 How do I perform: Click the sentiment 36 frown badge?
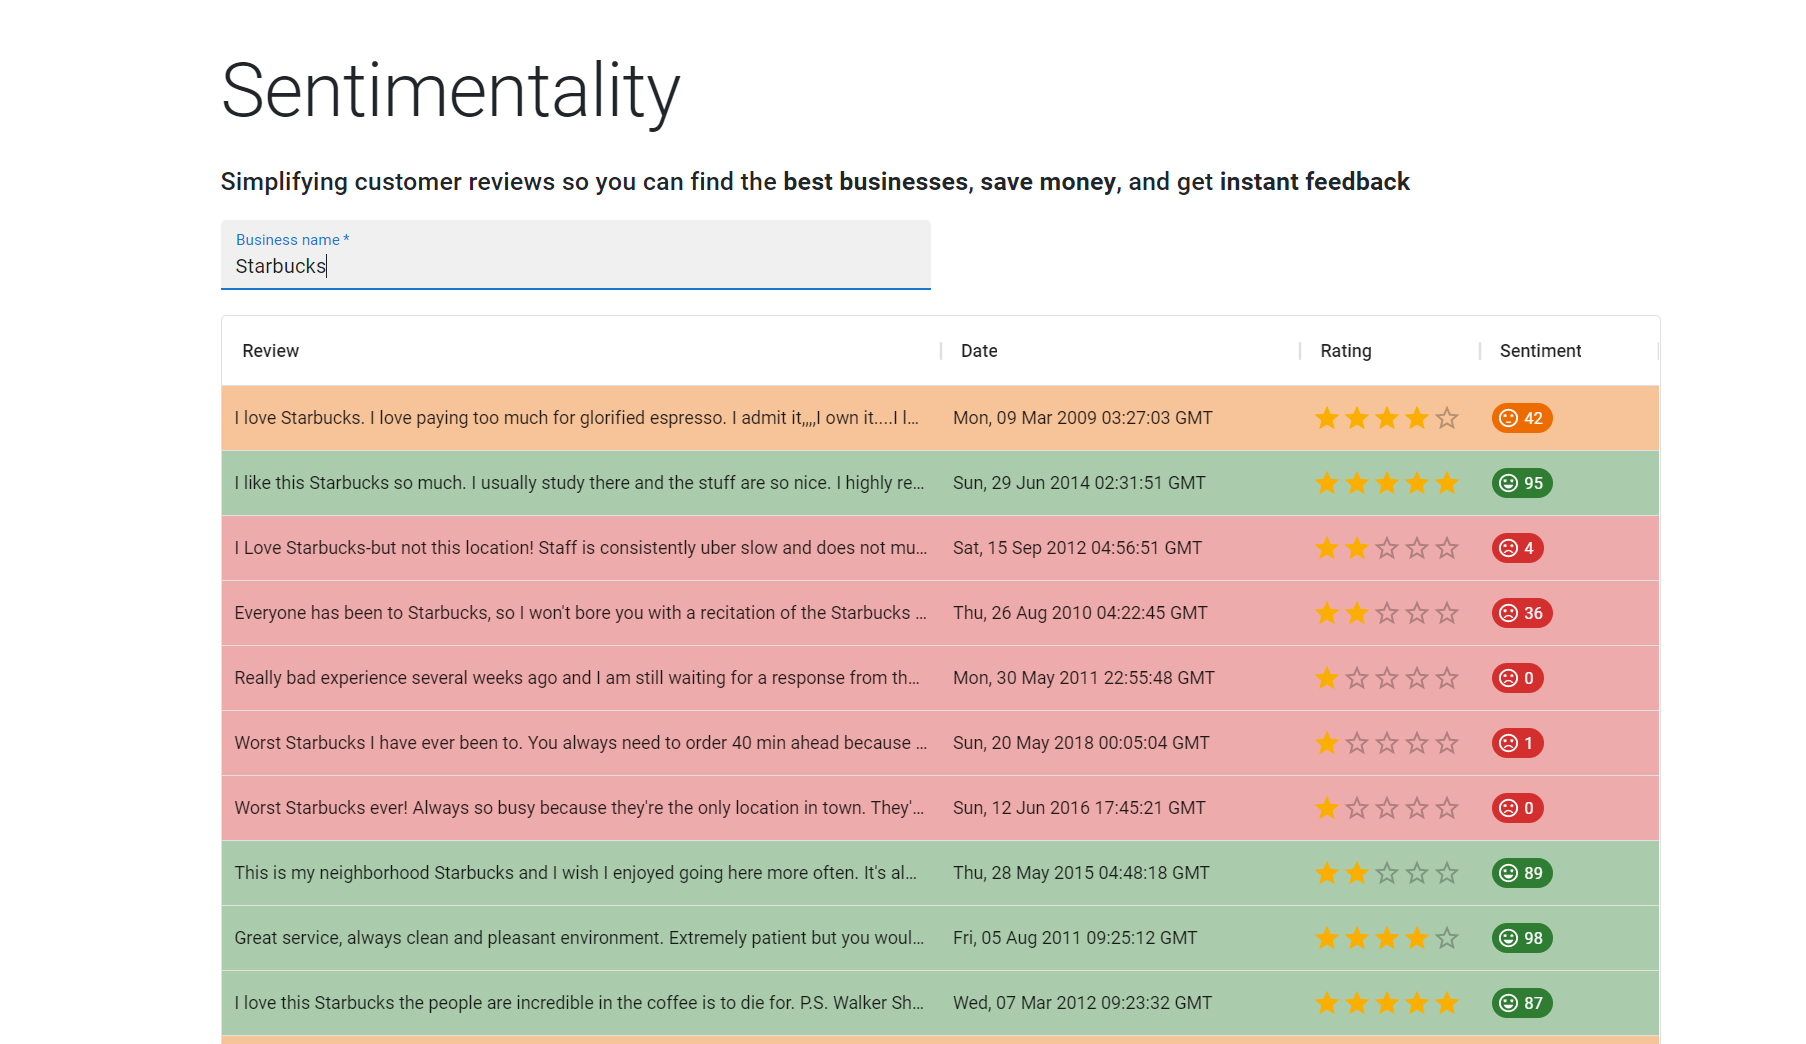pos(1521,613)
